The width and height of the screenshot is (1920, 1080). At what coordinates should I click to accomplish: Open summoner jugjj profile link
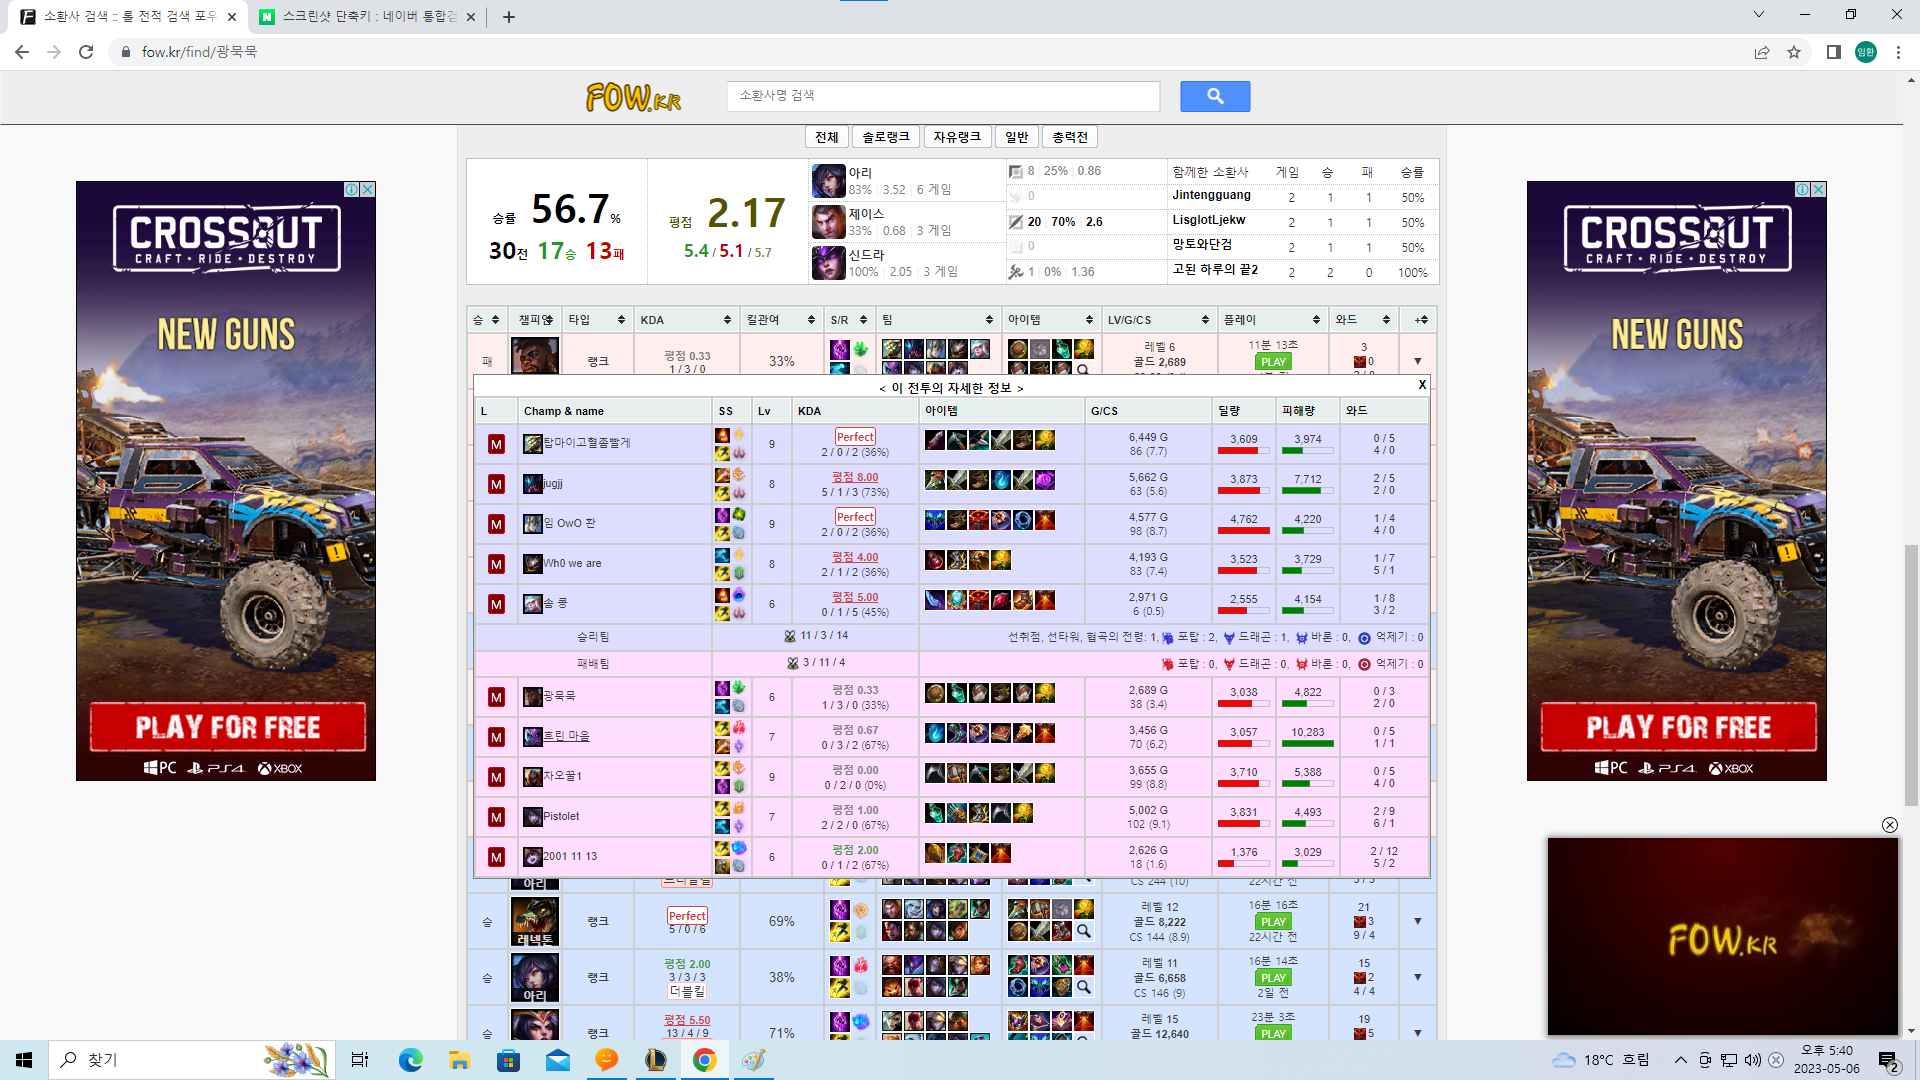tap(553, 483)
